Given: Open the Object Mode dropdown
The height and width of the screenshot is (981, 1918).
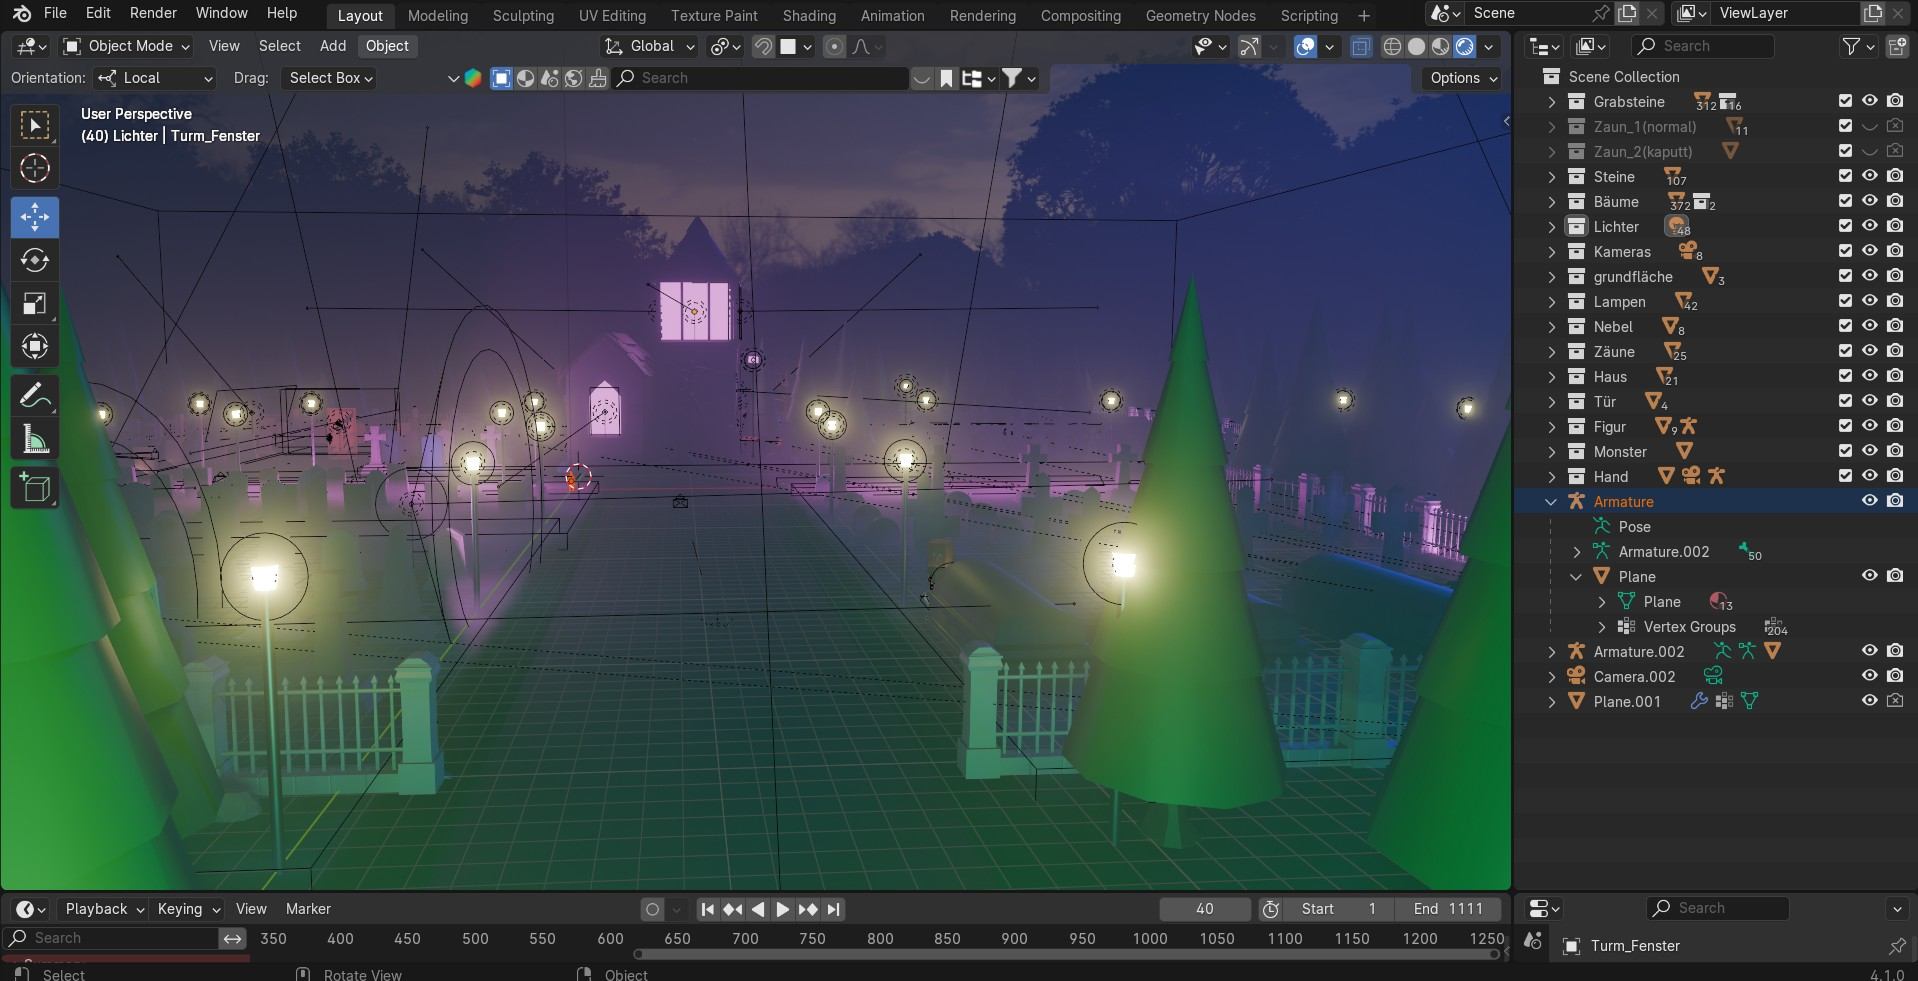Looking at the screenshot, I should [x=126, y=46].
